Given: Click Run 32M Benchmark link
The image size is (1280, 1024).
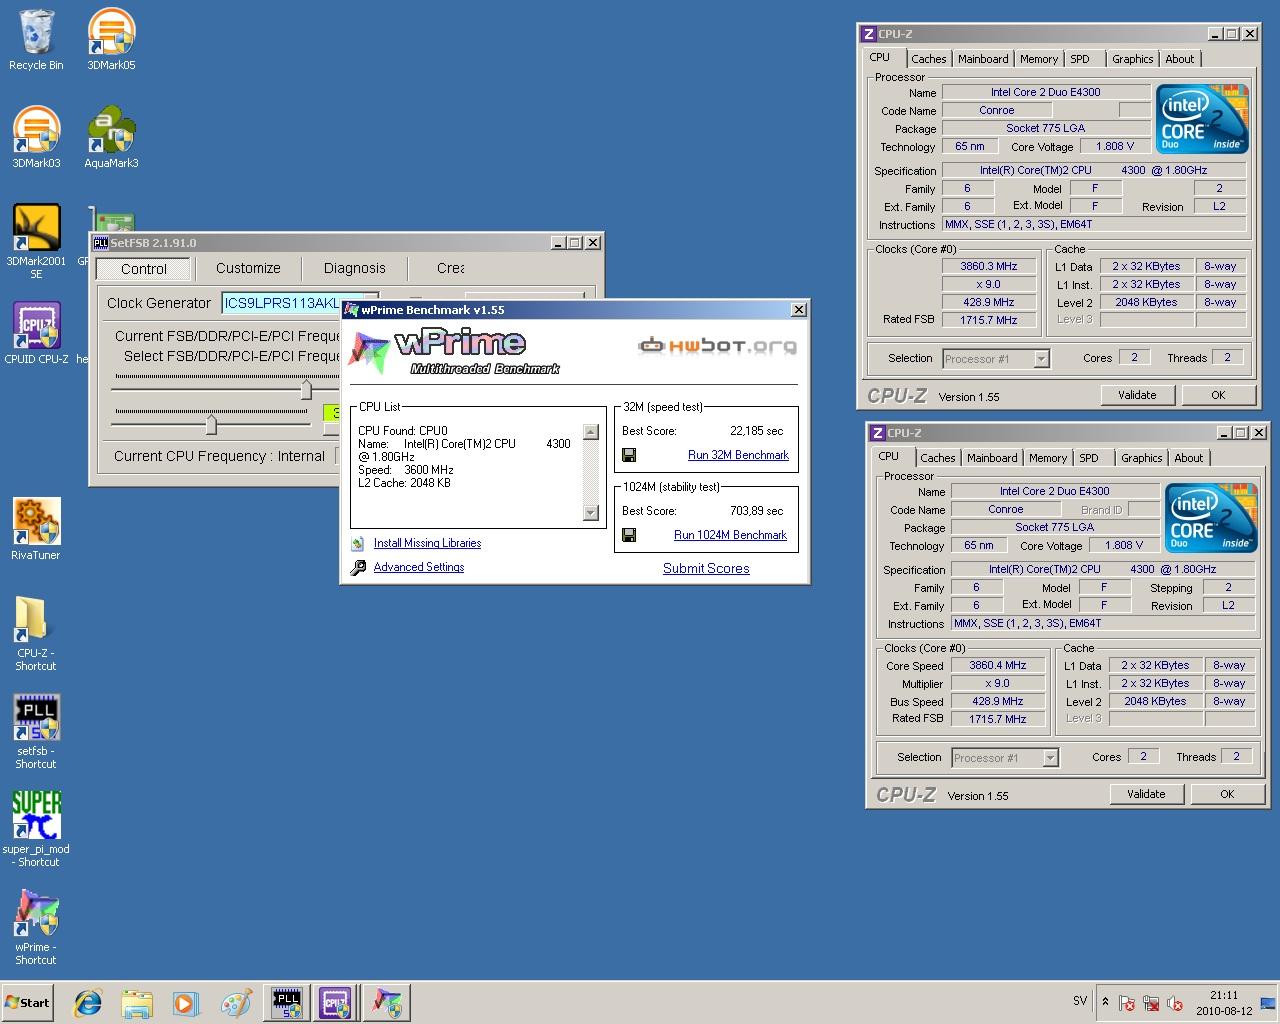Looking at the screenshot, I should (x=738, y=455).
